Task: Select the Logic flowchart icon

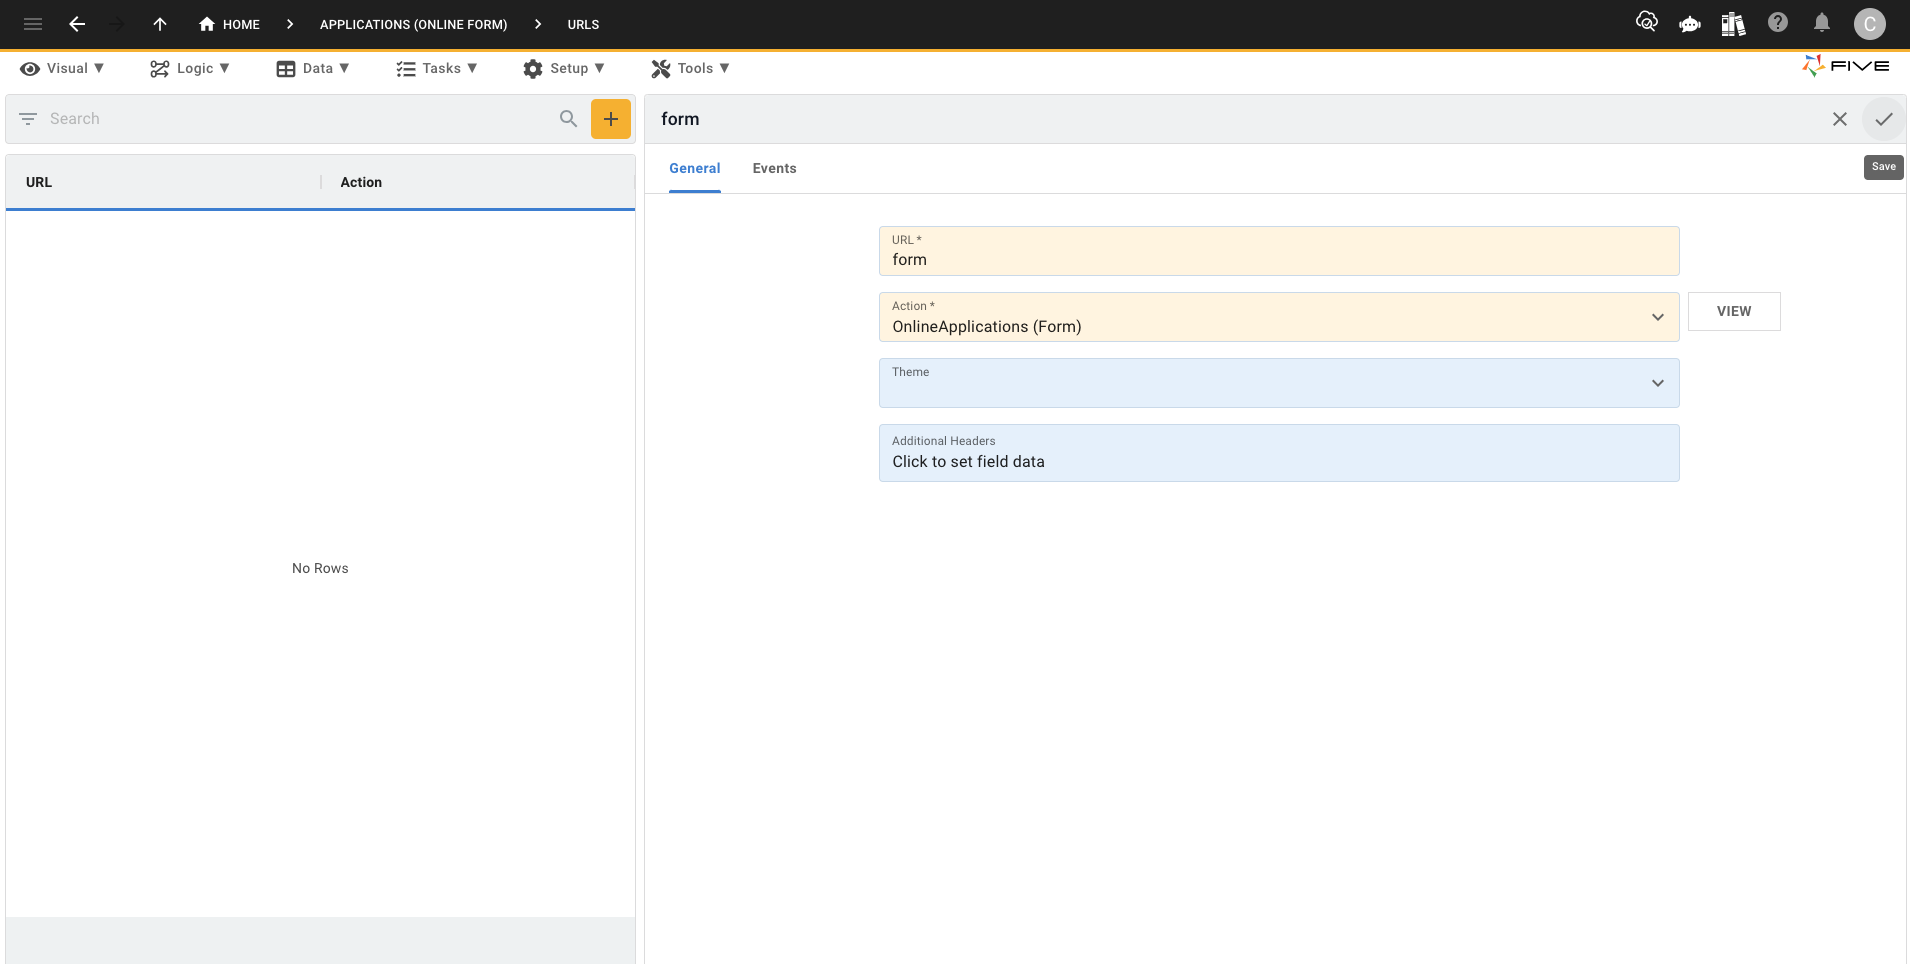Action: click(x=159, y=68)
